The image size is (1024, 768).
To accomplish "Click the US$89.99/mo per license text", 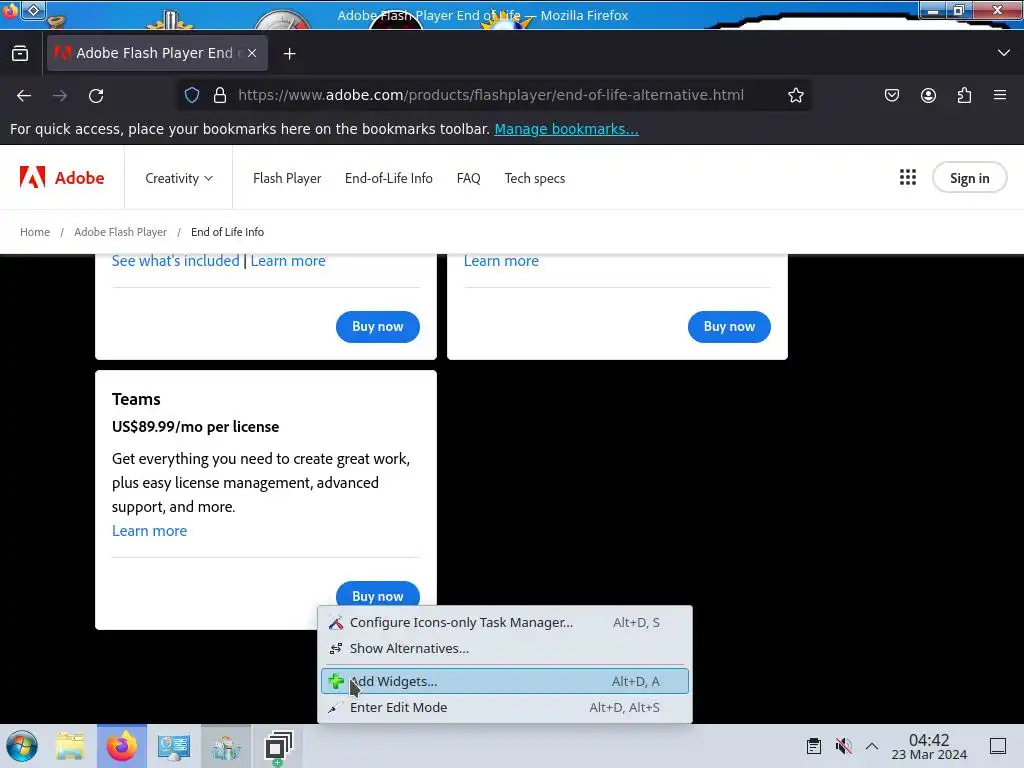I will pos(195,426).
